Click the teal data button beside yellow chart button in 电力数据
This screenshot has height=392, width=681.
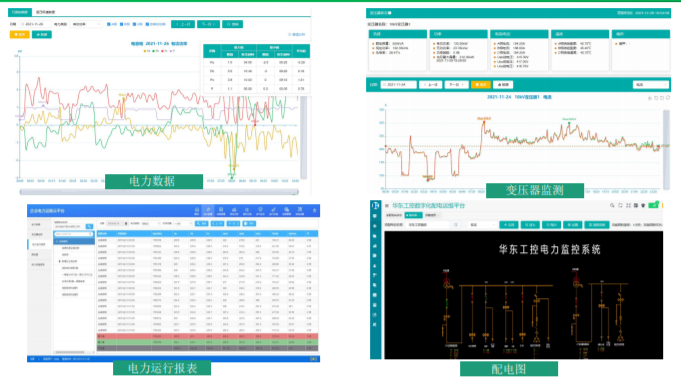tap(42, 34)
